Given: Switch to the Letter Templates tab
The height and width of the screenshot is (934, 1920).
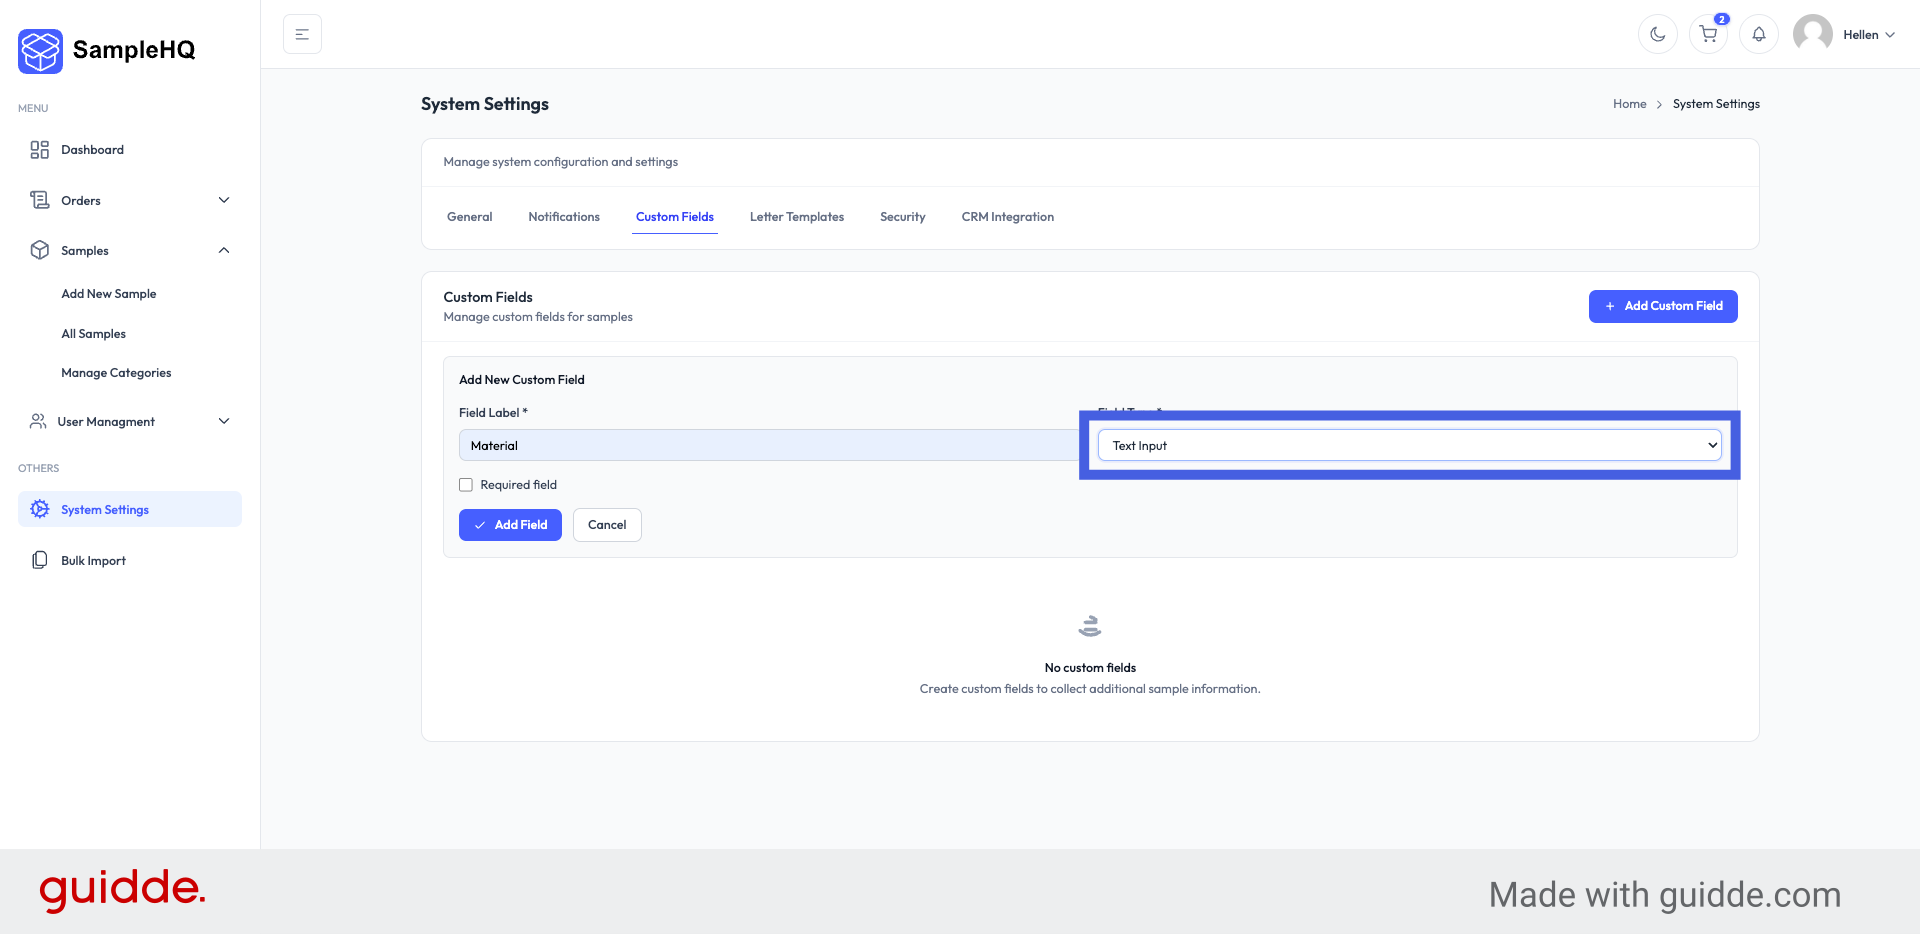Looking at the screenshot, I should 797,216.
